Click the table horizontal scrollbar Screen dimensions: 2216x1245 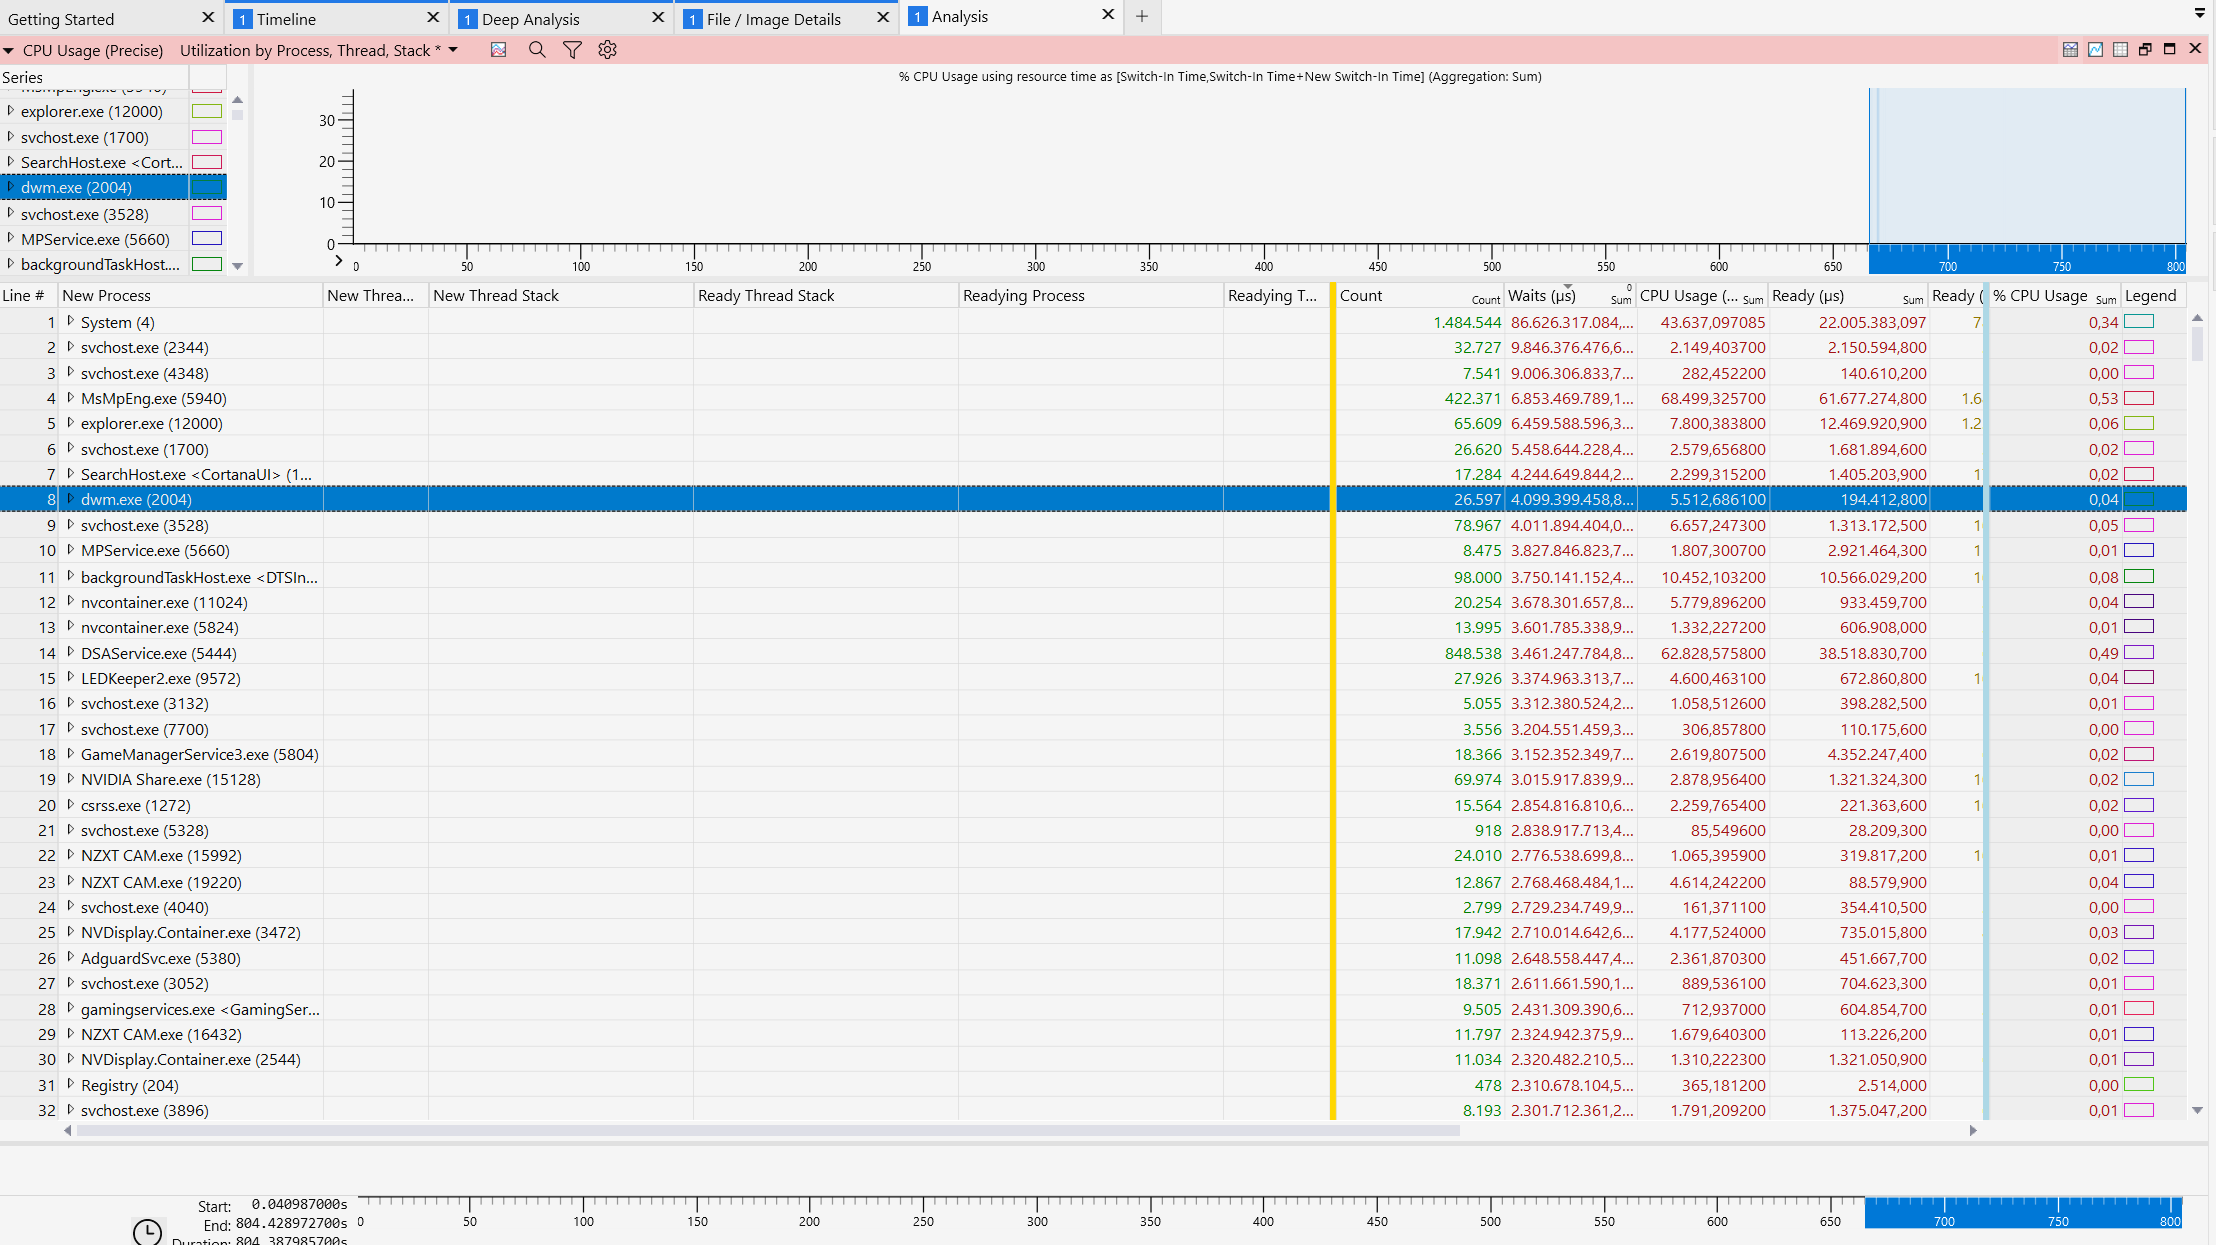[768, 1131]
